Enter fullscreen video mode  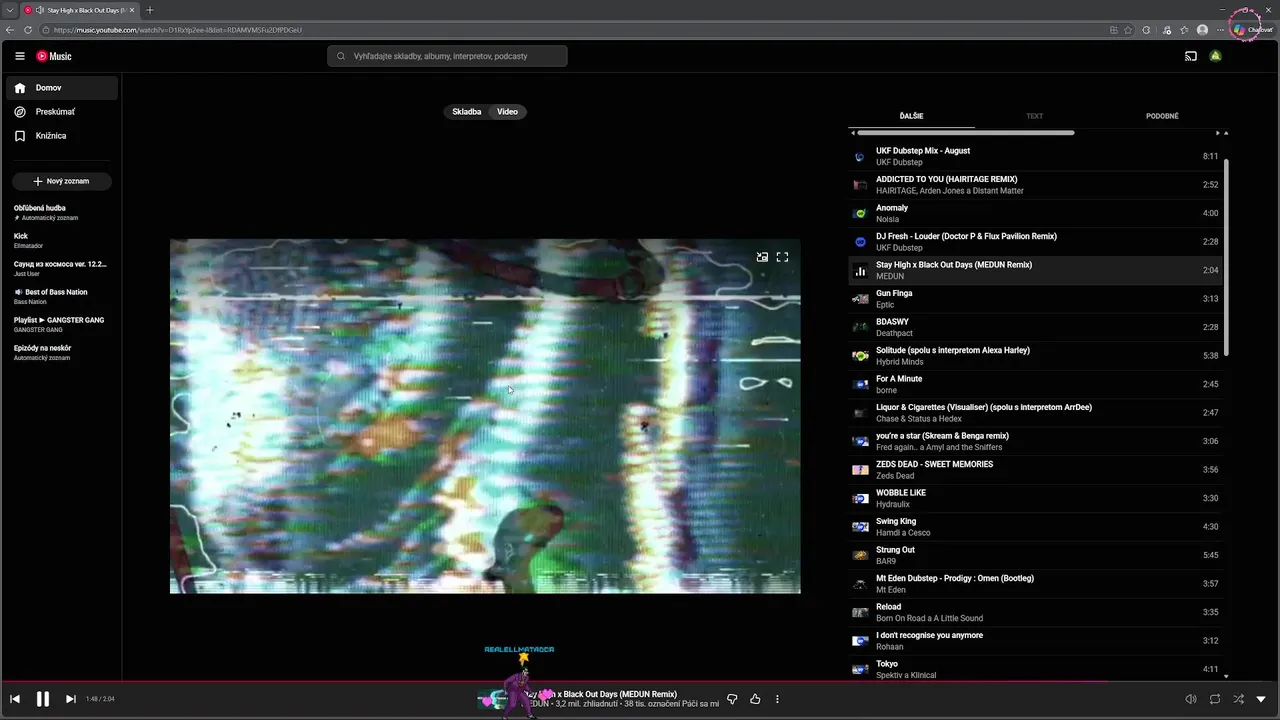tap(782, 257)
